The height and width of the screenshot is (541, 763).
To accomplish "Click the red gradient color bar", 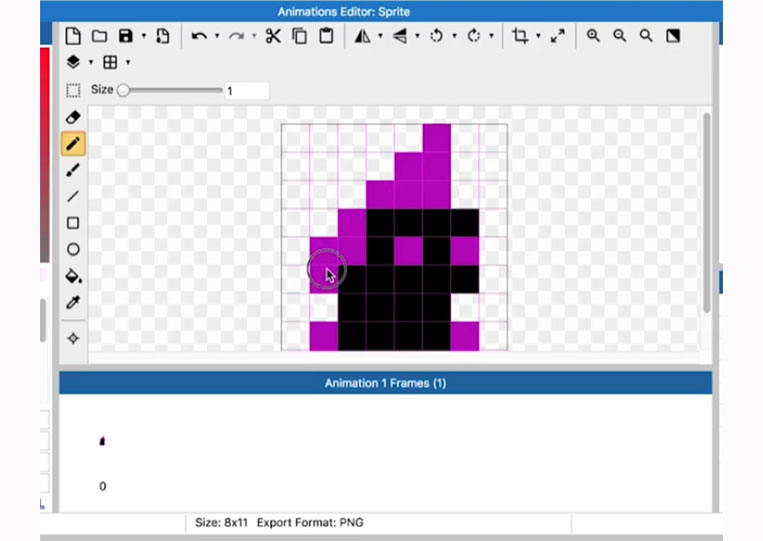I will pyautogui.click(x=45, y=155).
